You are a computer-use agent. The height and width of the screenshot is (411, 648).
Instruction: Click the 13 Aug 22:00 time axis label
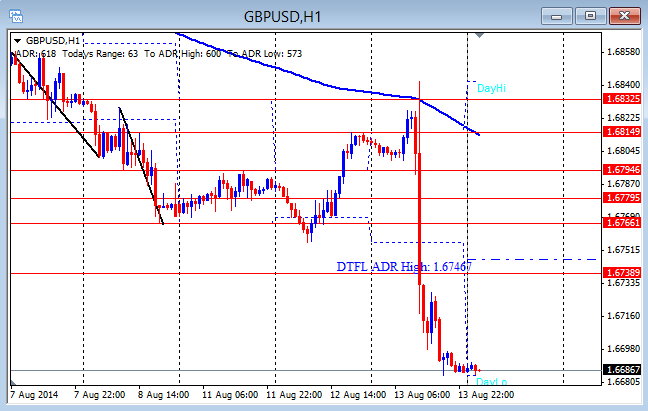click(x=486, y=395)
